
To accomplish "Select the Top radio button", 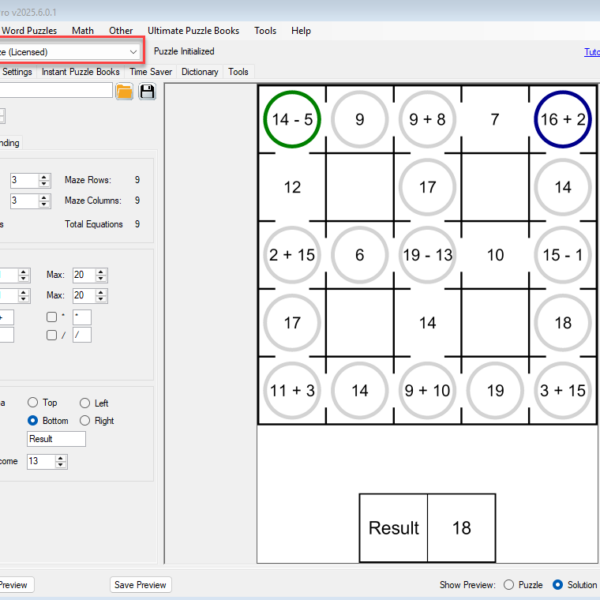I will [33, 403].
